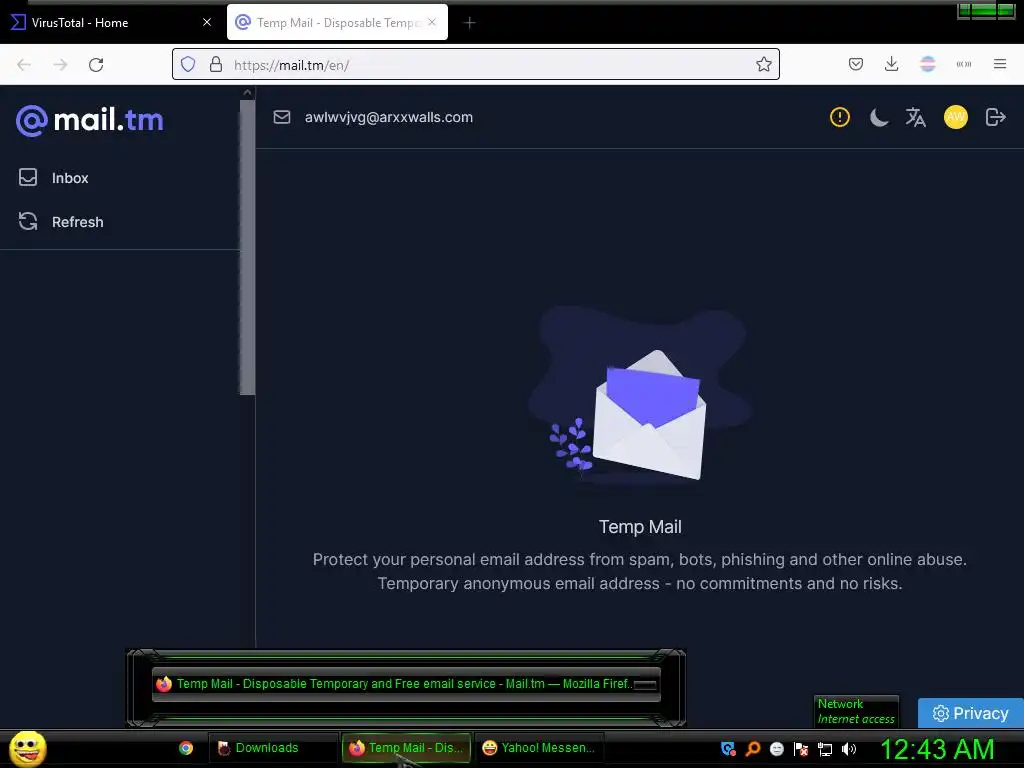1024x768 pixels.
Task: Open the Firefox hamburger menu
Action: 1000,64
